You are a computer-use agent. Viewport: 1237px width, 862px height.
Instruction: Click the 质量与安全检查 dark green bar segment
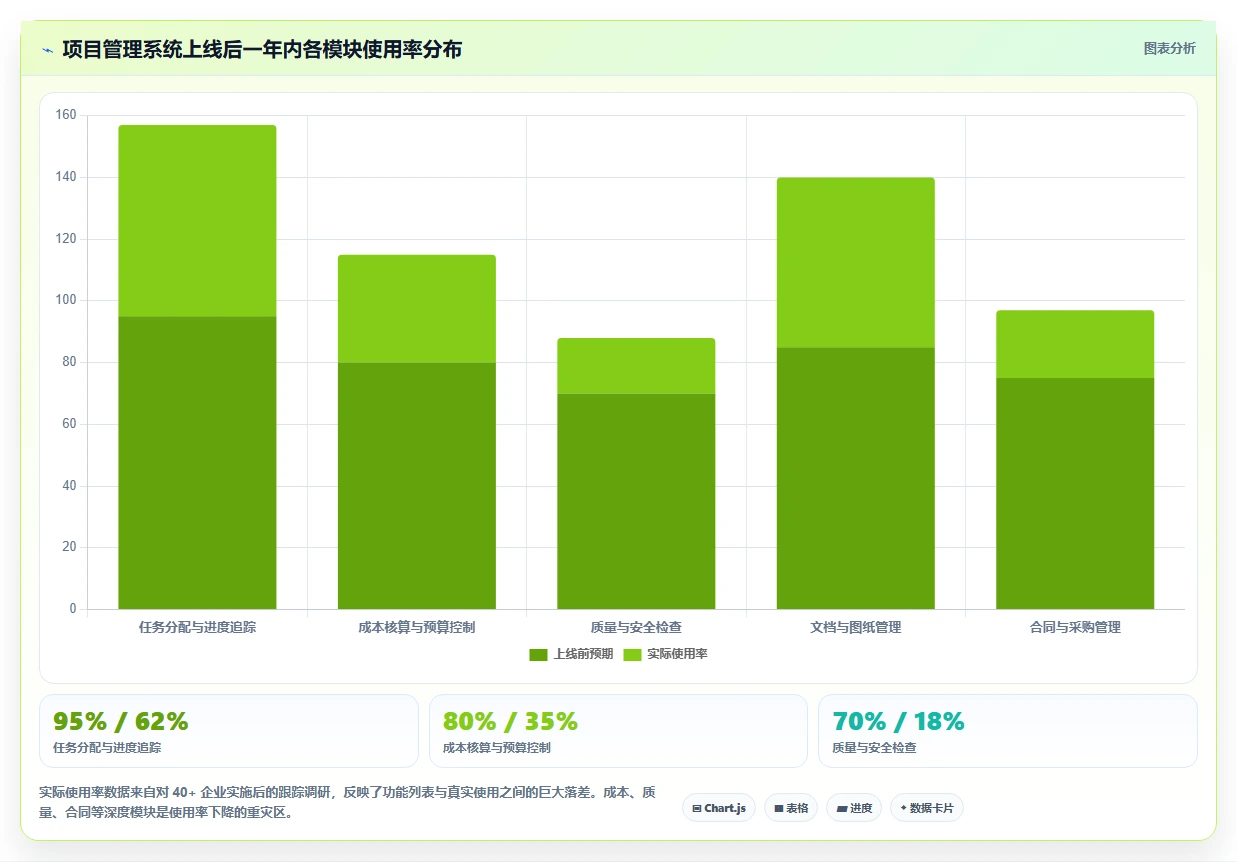(636, 501)
